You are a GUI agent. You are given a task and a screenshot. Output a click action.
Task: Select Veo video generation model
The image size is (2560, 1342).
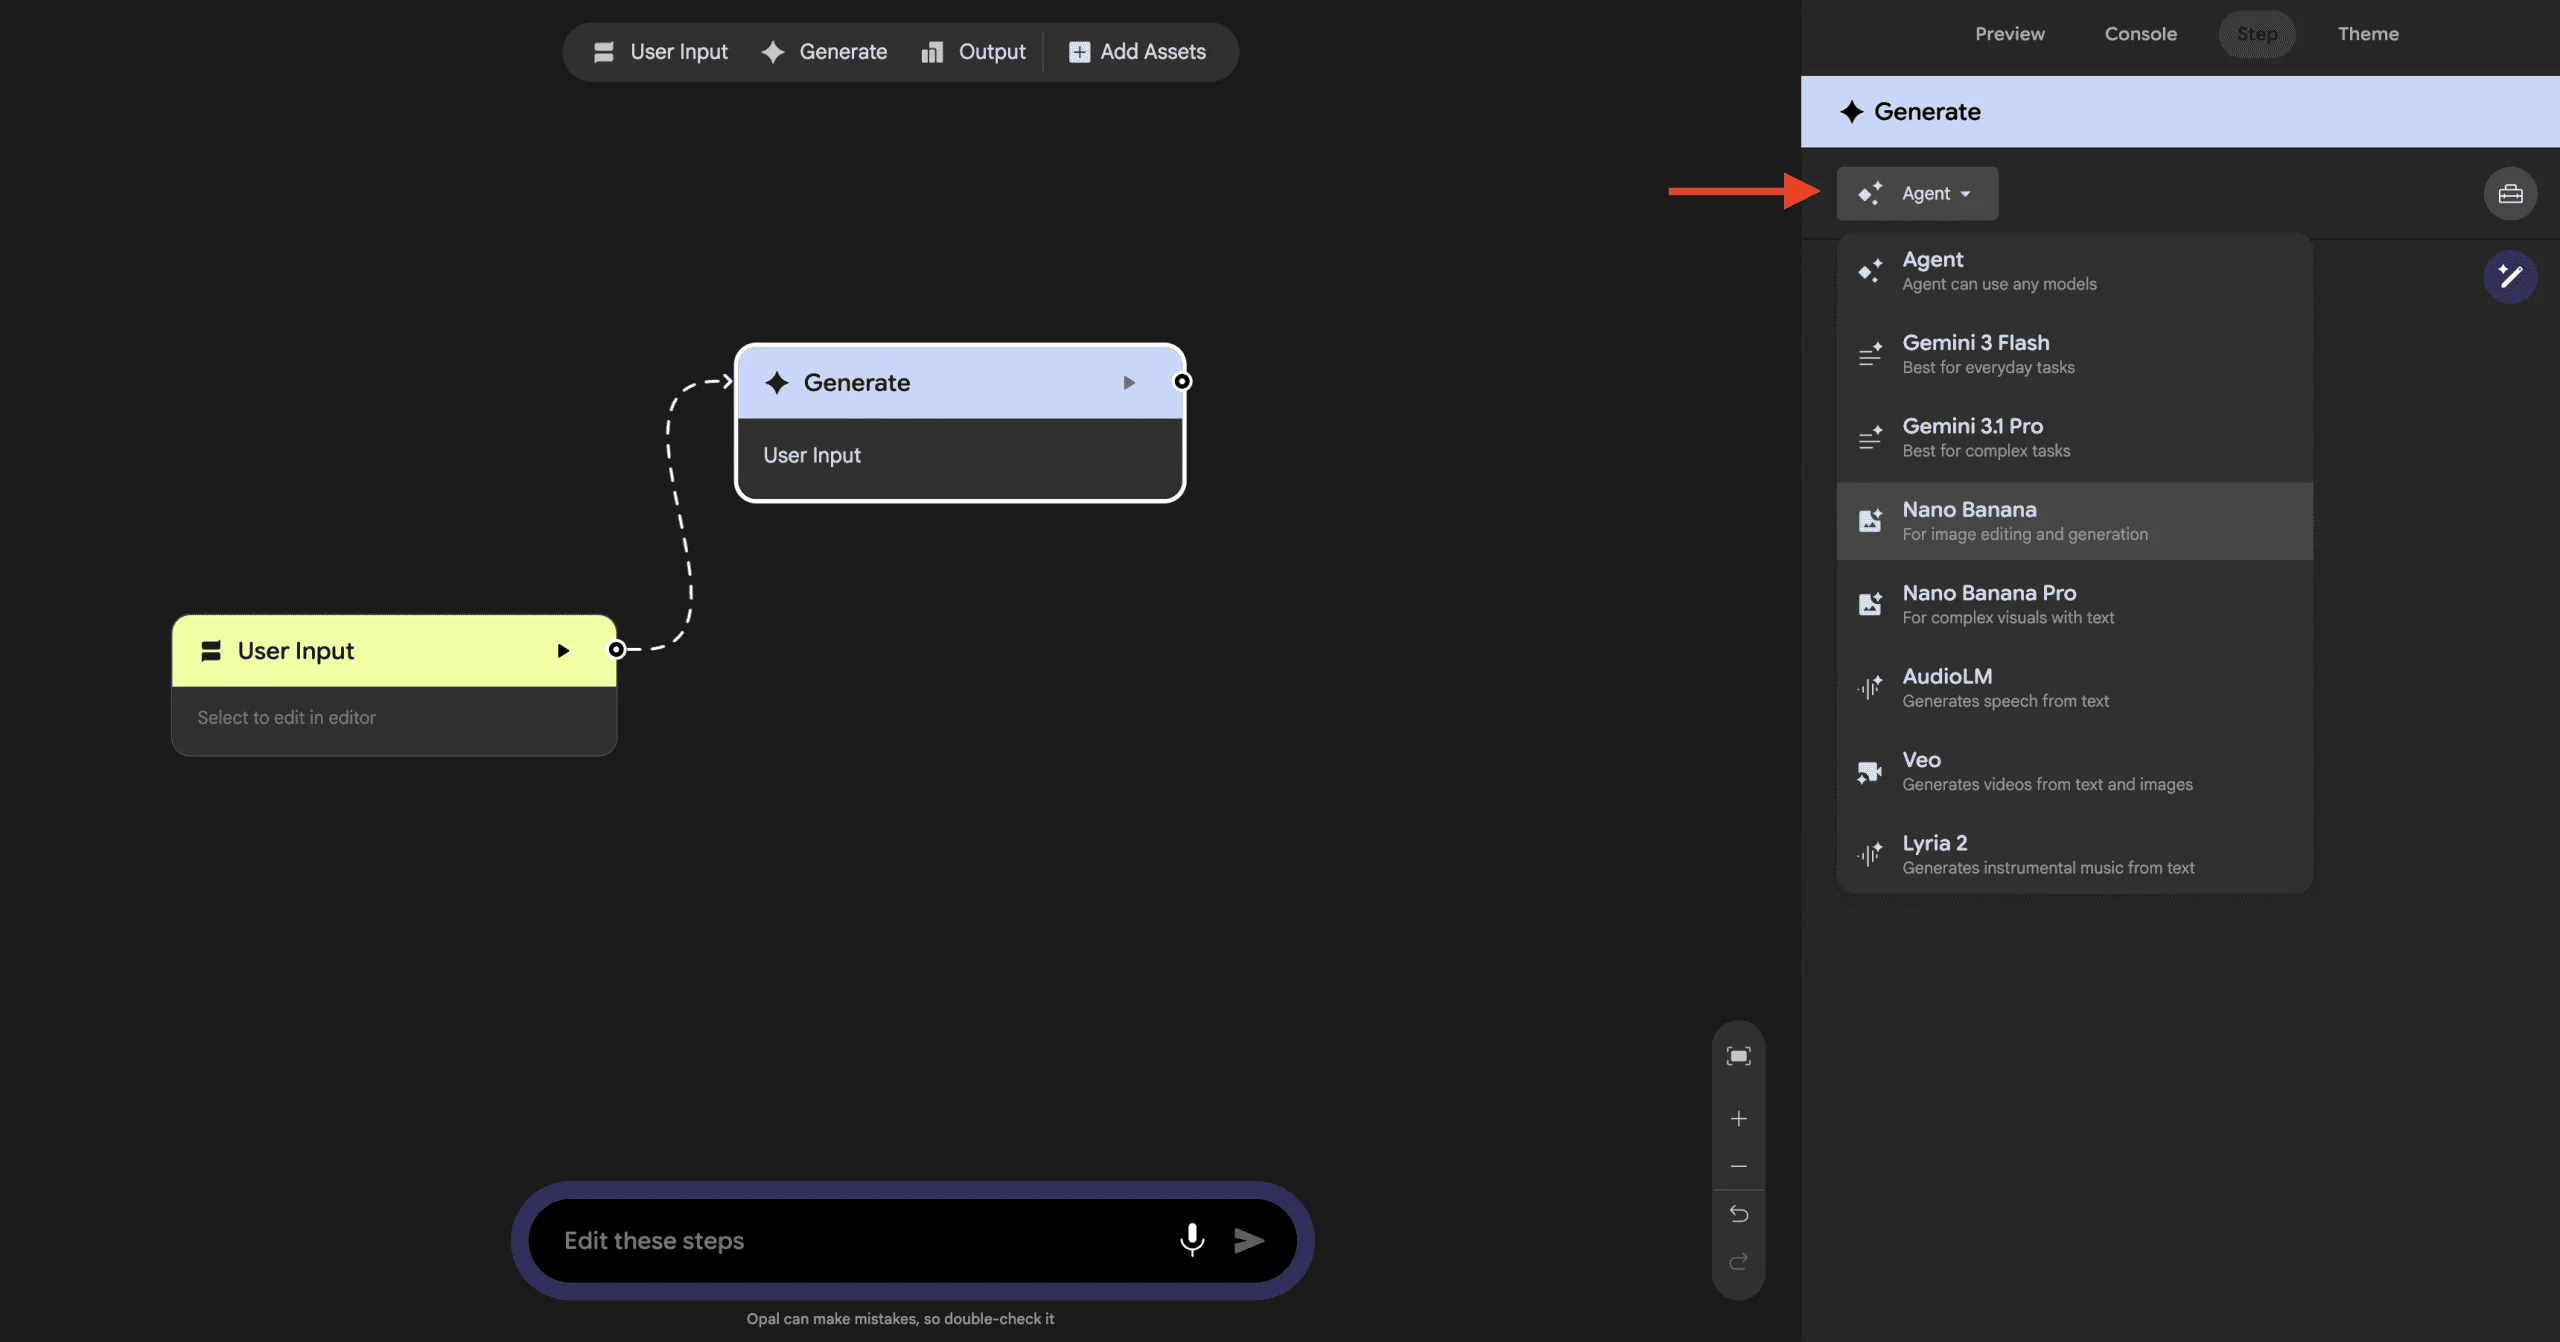point(2074,772)
